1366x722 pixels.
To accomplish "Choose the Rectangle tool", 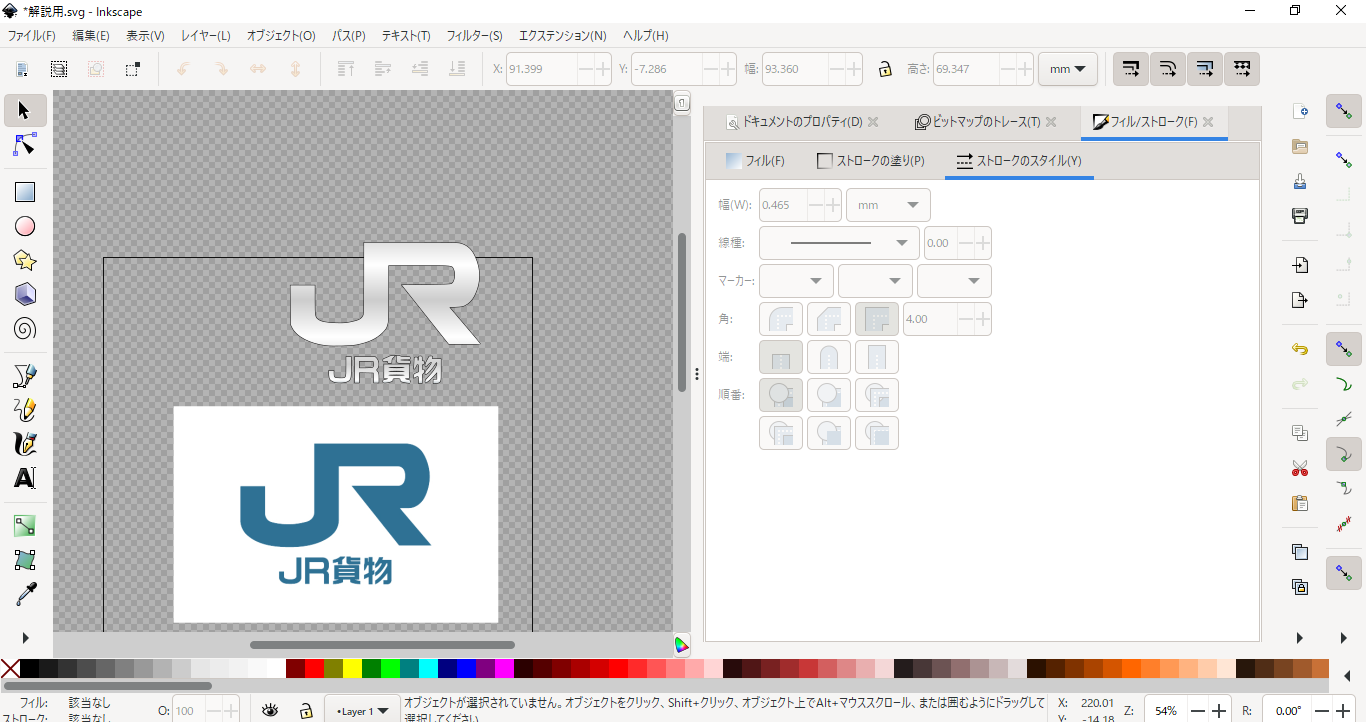I will point(25,192).
